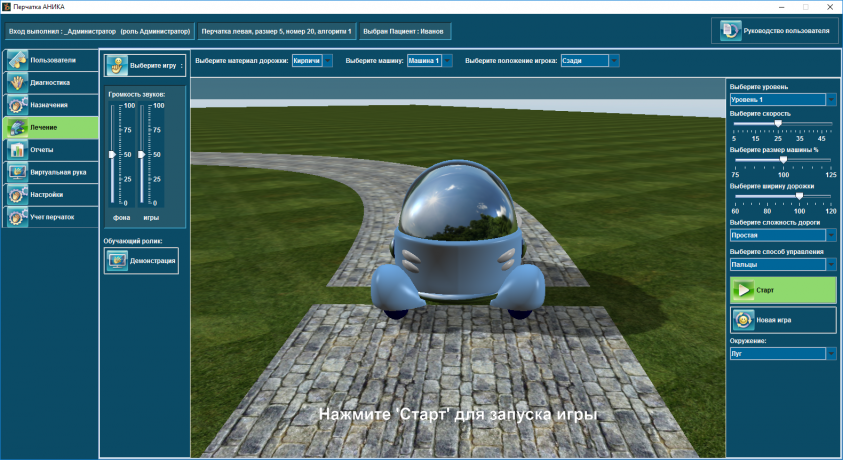Click the Пользователи sidebar icon
This screenshot has width=843, height=460.
[16, 60]
